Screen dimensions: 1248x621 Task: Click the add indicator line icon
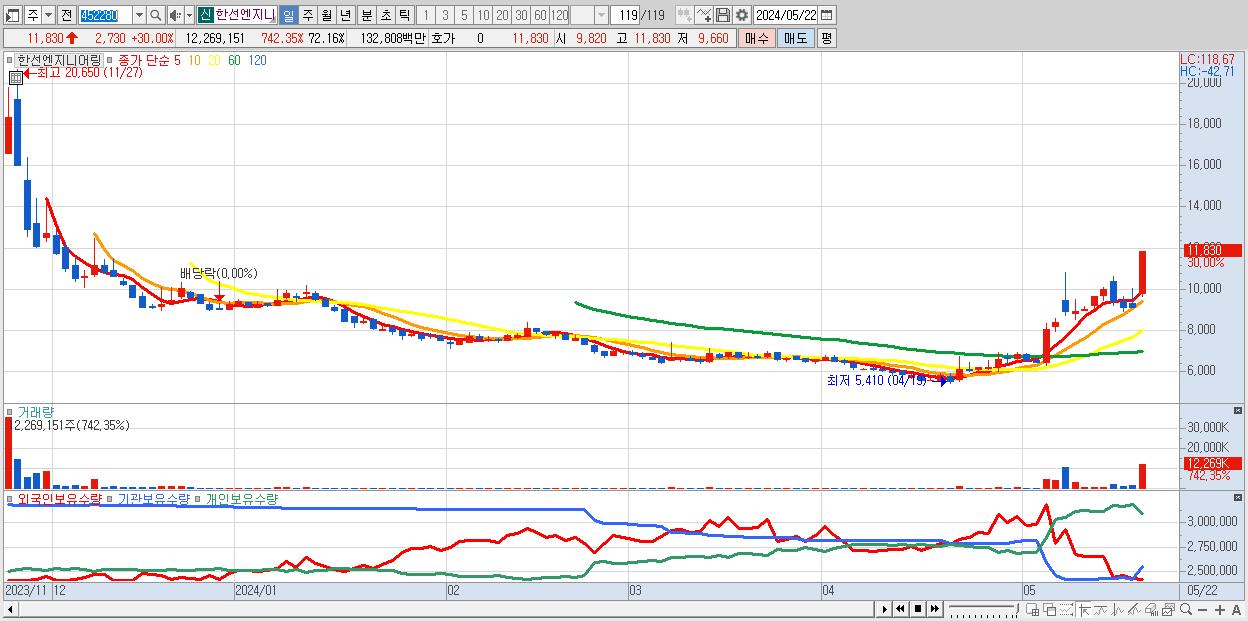click(703, 15)
